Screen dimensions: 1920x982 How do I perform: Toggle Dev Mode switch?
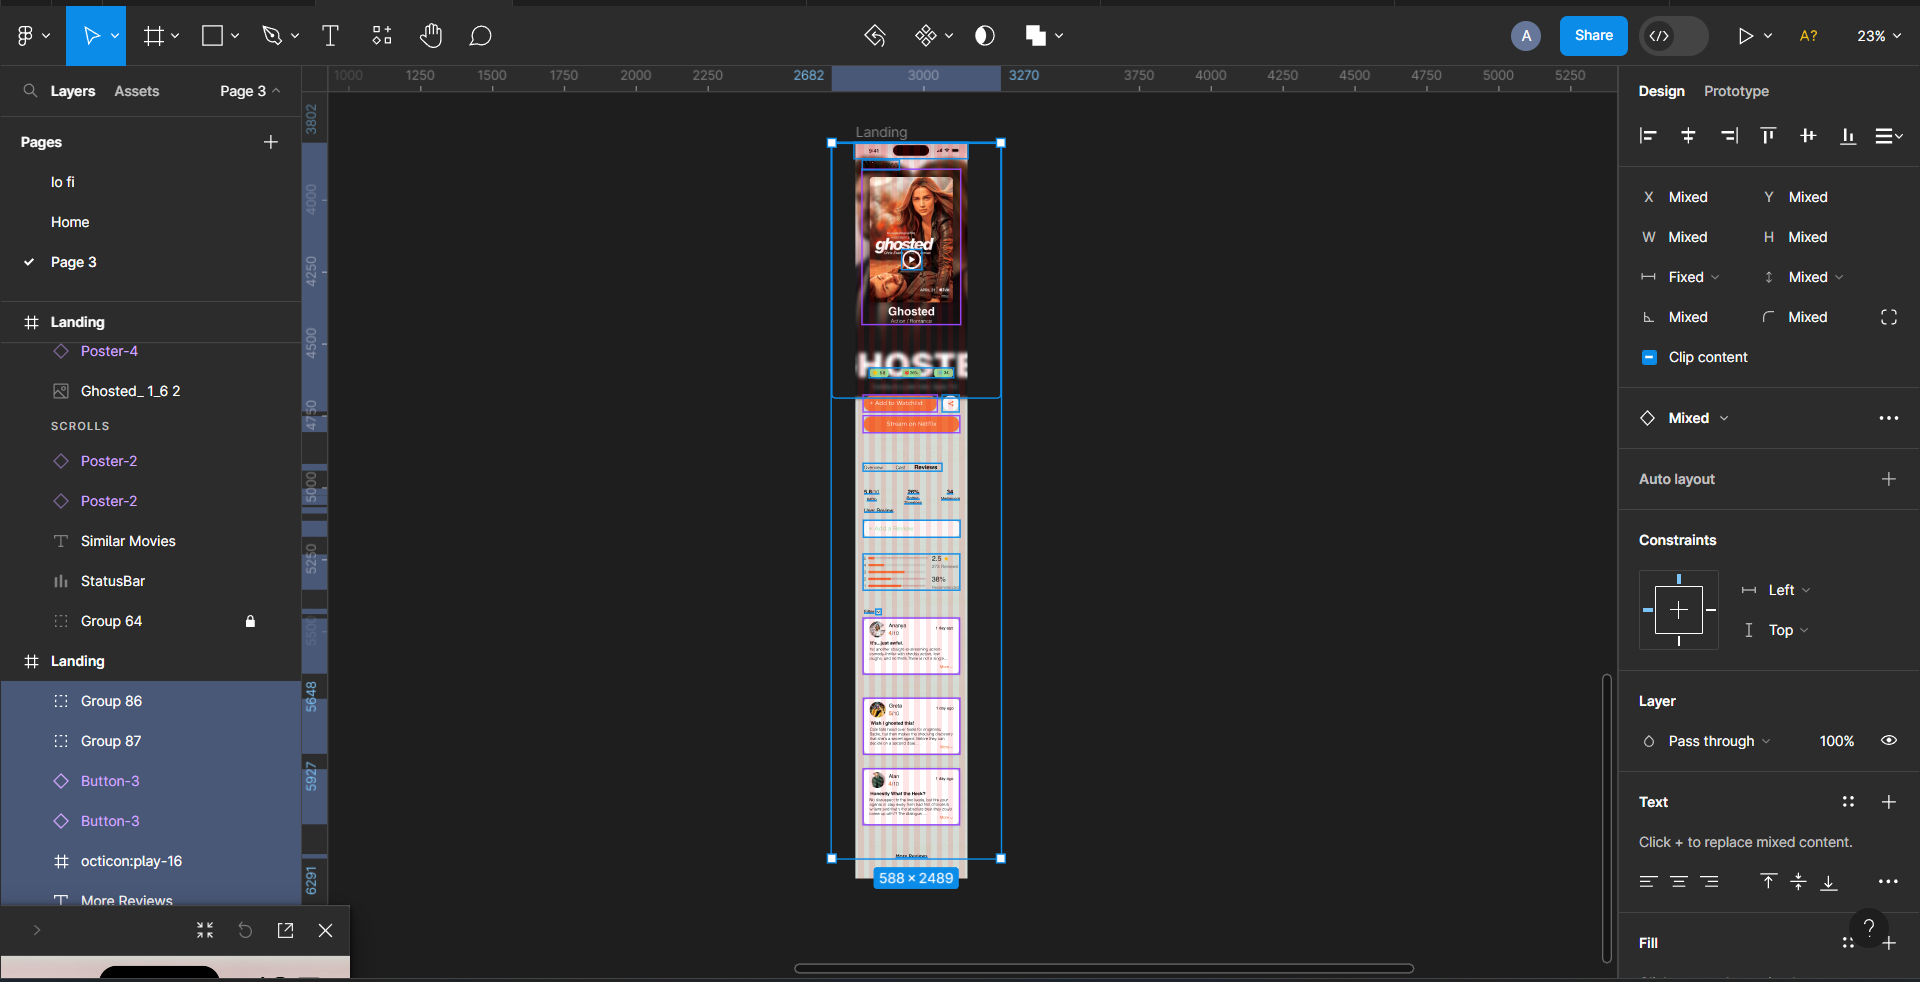click(x=1673, y=36)
